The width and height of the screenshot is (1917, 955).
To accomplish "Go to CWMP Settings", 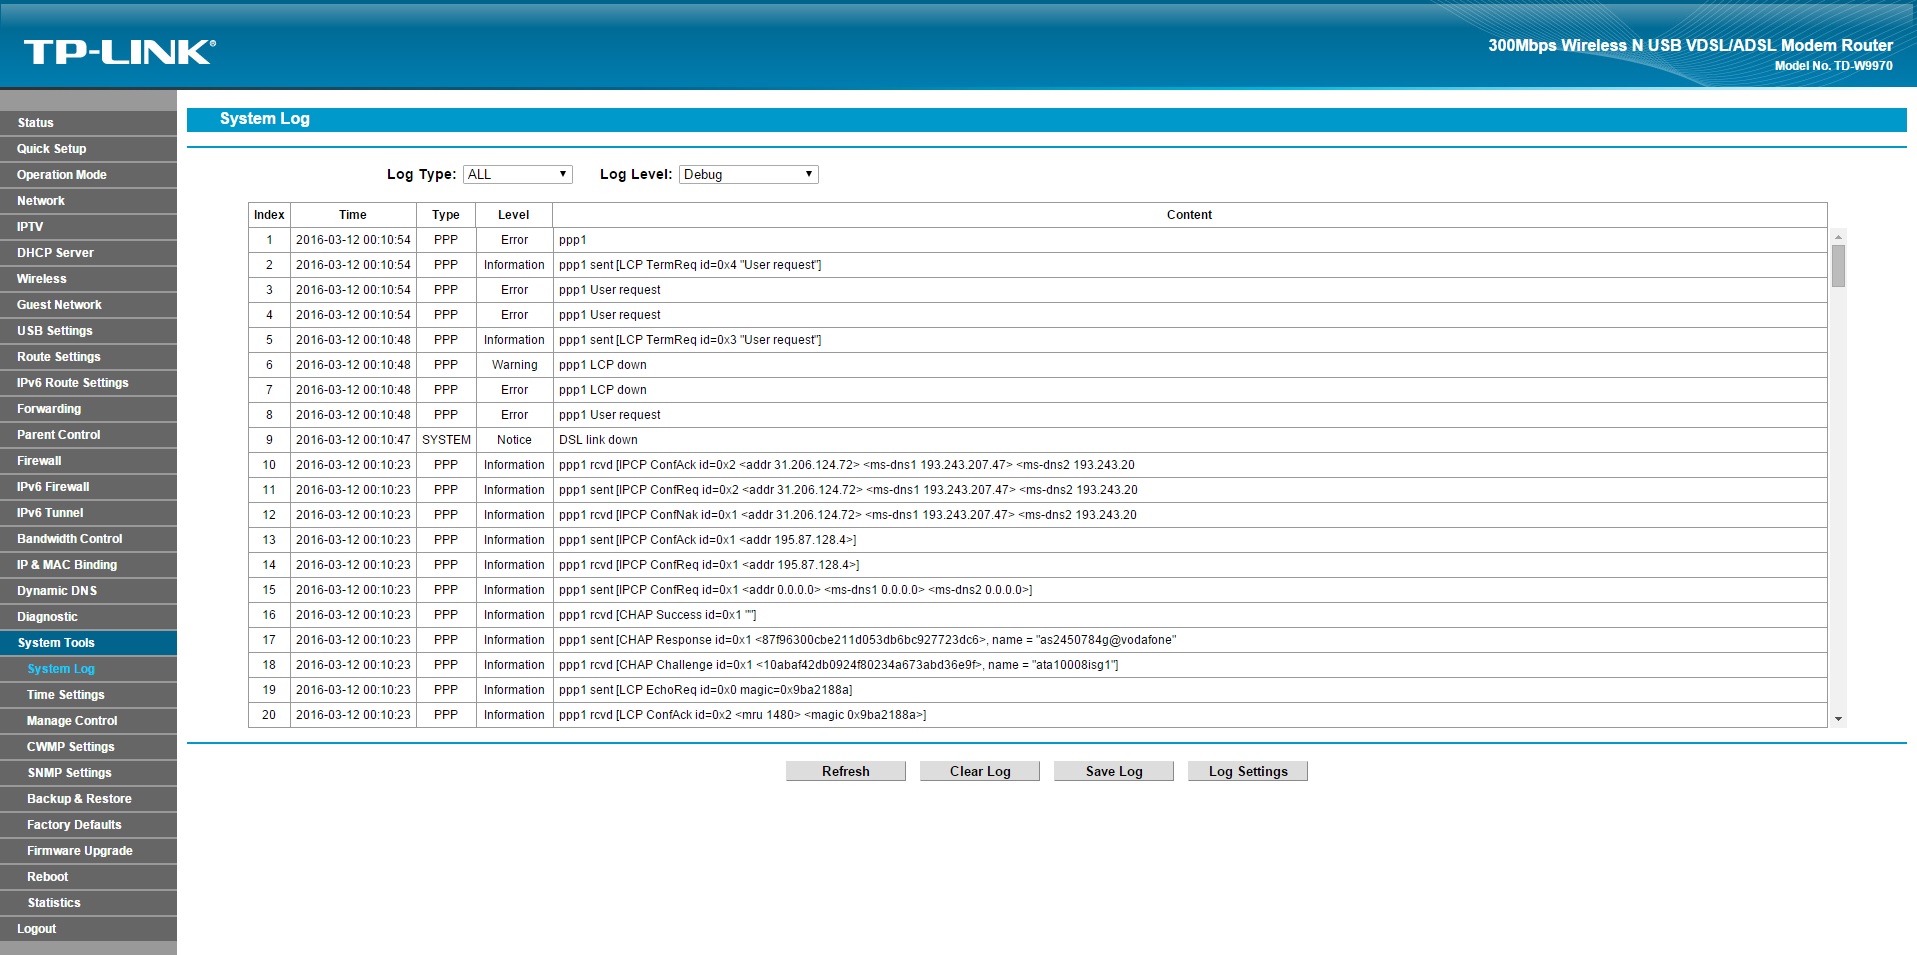I will click(88, 747).
